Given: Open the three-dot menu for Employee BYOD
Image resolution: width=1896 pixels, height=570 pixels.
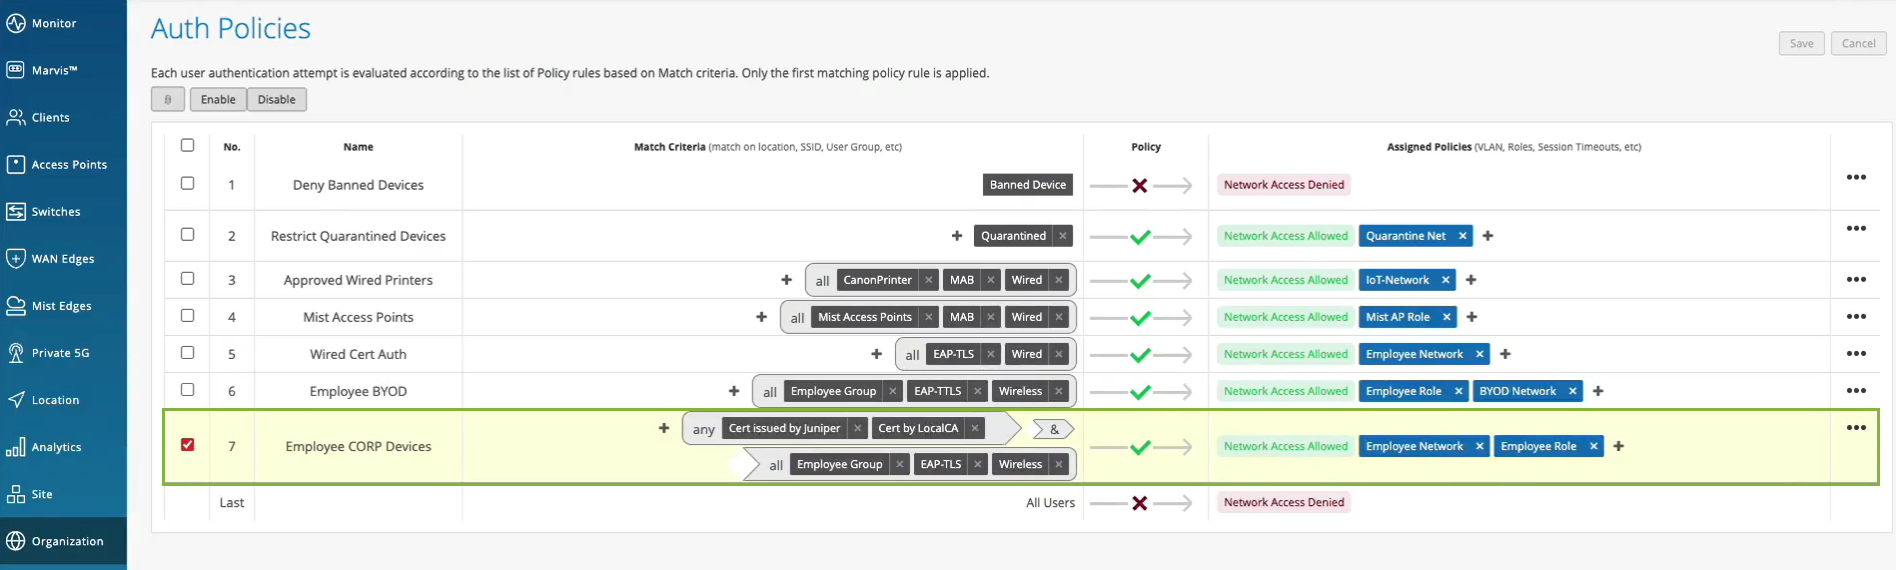Looking at the screenshot, I should 1856,391.
